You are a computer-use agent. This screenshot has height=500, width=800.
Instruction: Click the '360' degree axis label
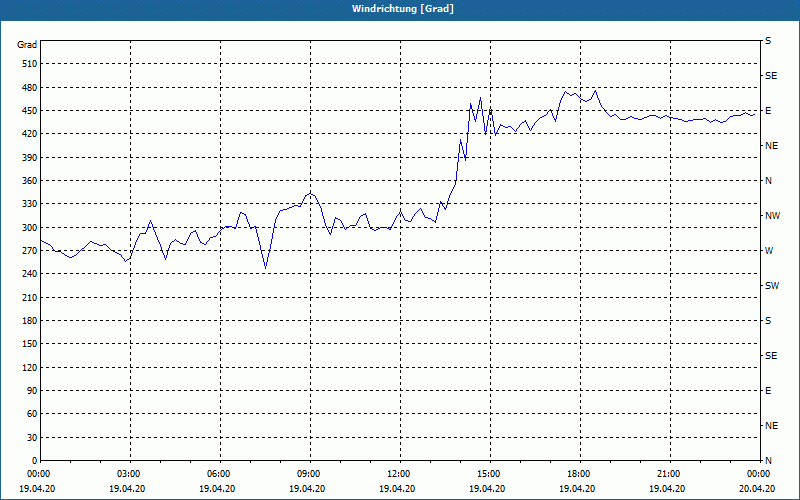tap(30, 181)
